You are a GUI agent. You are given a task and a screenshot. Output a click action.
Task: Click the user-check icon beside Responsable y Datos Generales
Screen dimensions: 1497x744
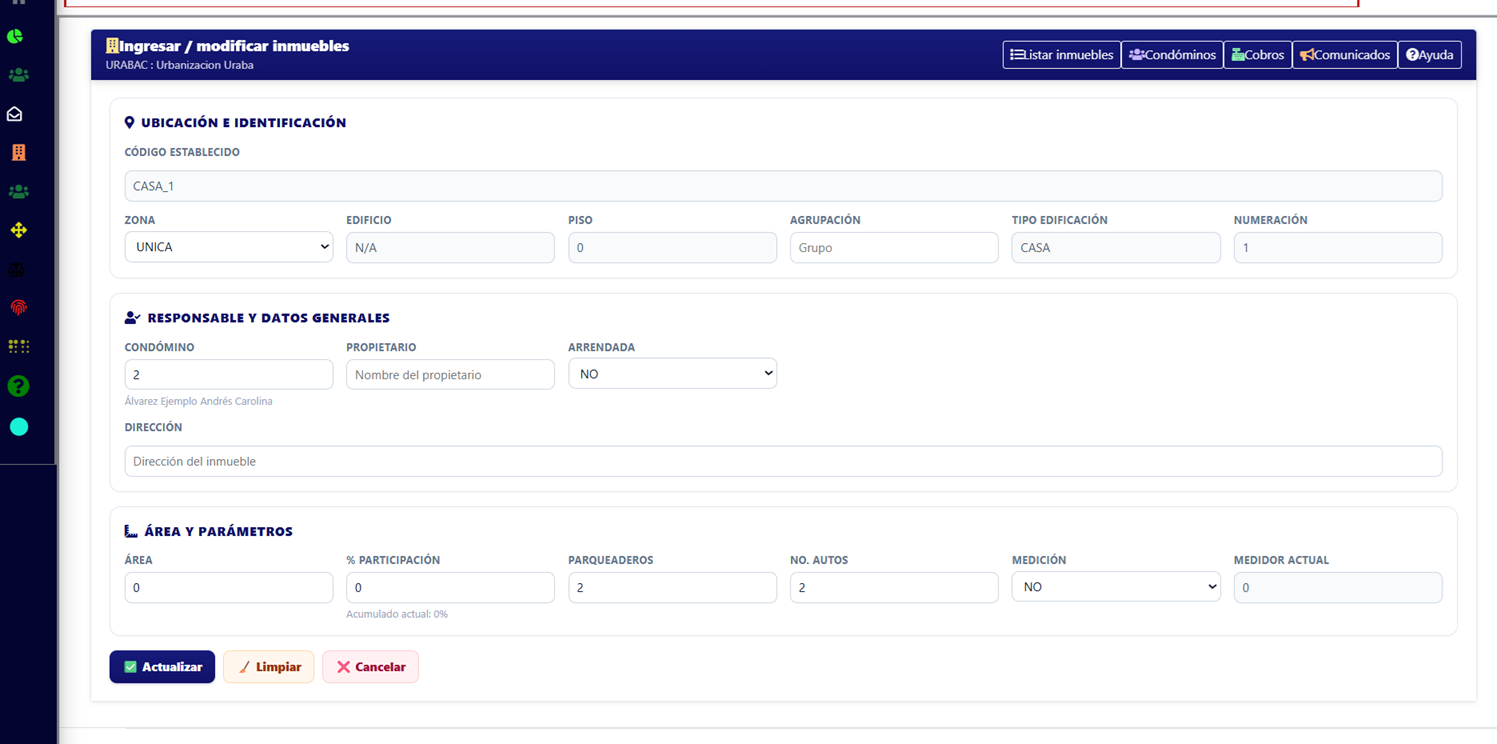point(132,318)
